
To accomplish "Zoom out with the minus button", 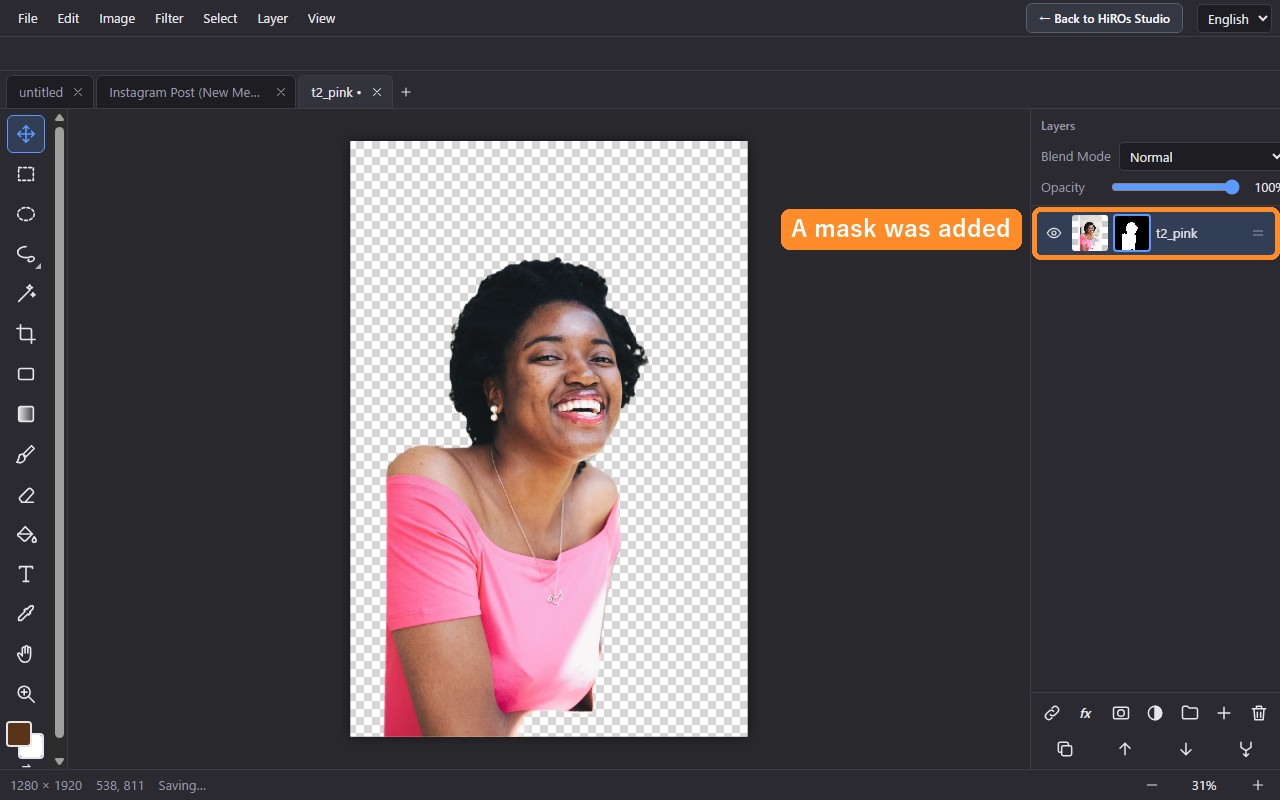I will 1152,785.
